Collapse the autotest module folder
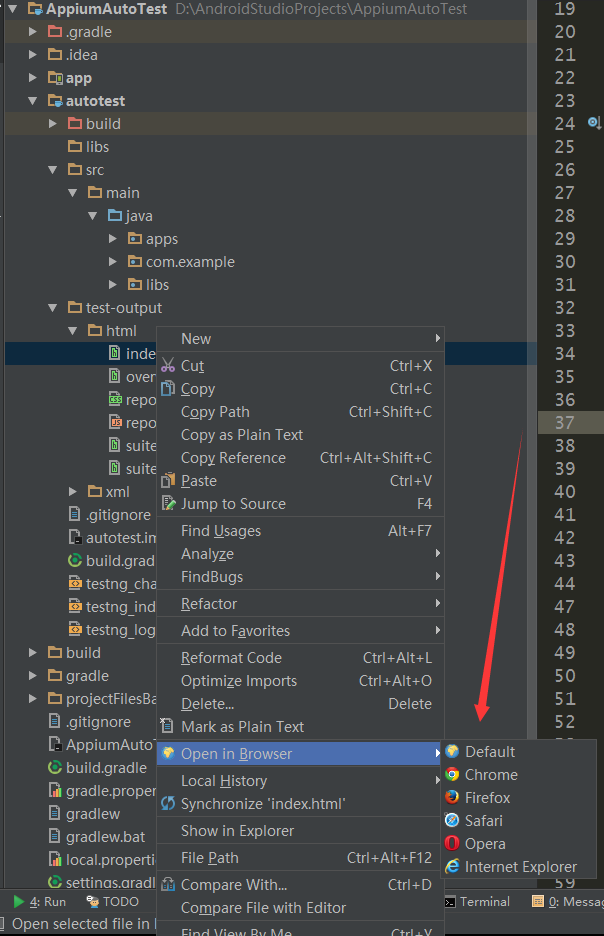The image size is (604, 936). 33,101
